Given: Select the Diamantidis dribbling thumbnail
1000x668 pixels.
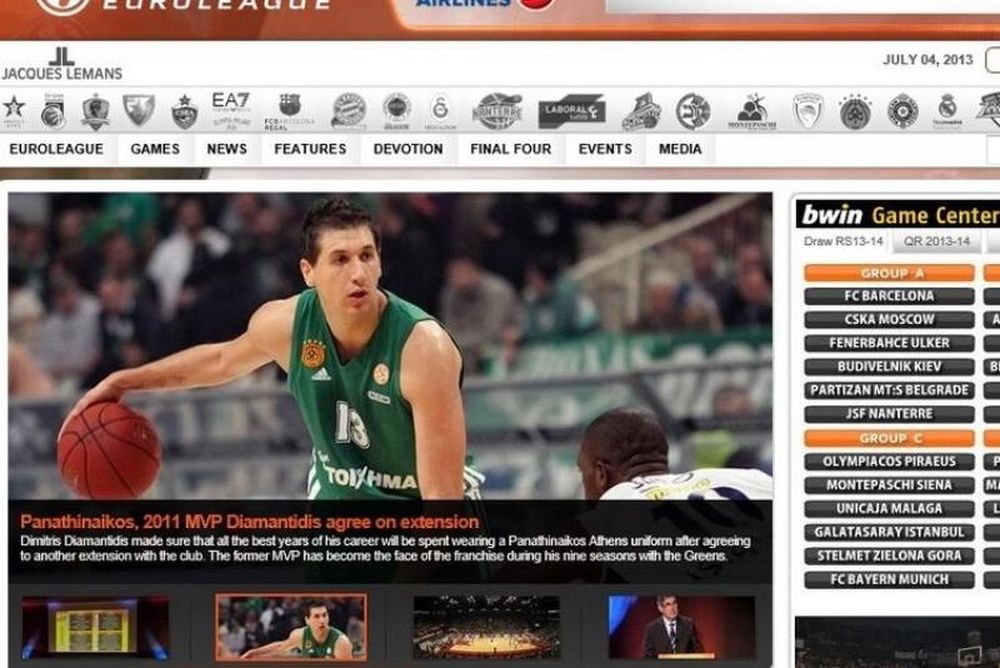Looking at the screenshot, I should 291,627.
